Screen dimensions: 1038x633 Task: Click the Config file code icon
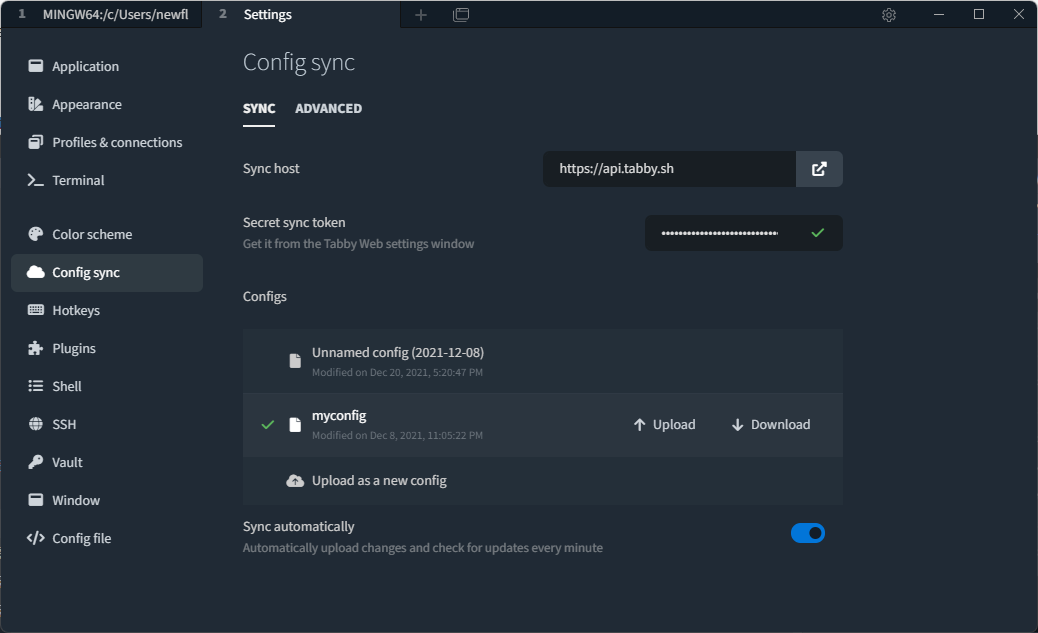tap(36, 538)
